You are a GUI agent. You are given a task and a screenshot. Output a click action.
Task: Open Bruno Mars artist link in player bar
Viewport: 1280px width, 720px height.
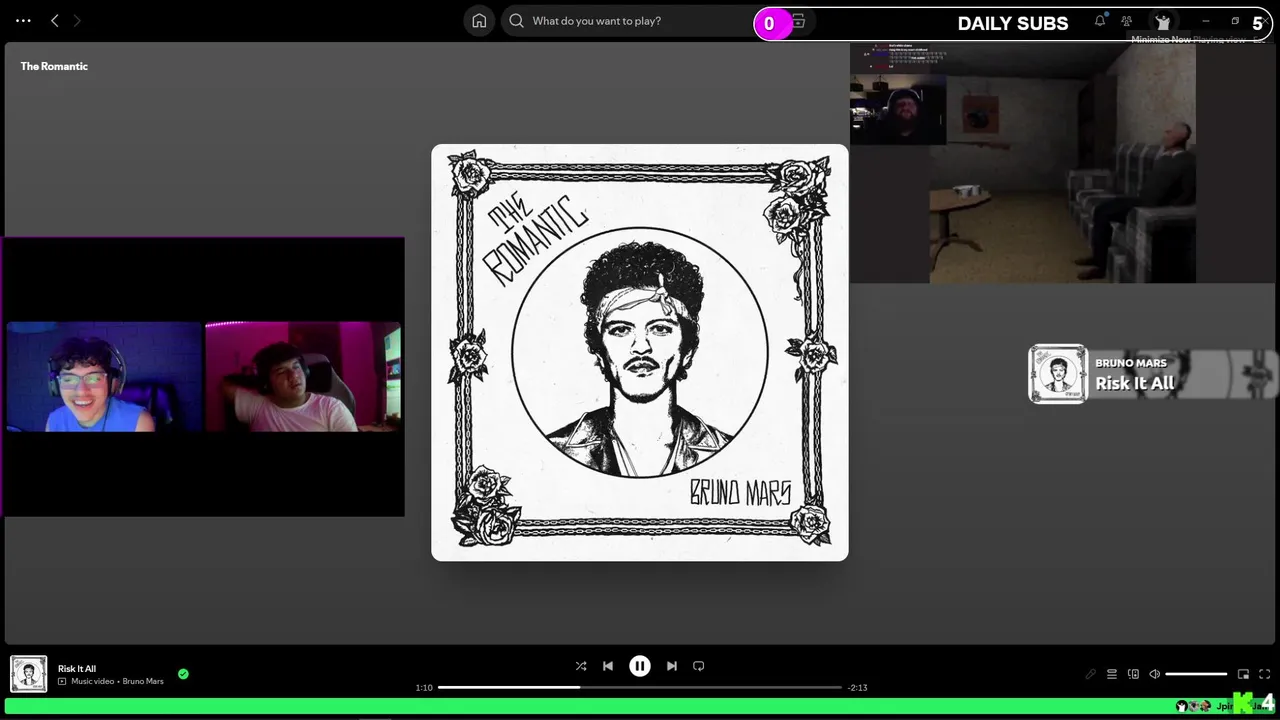143,681
